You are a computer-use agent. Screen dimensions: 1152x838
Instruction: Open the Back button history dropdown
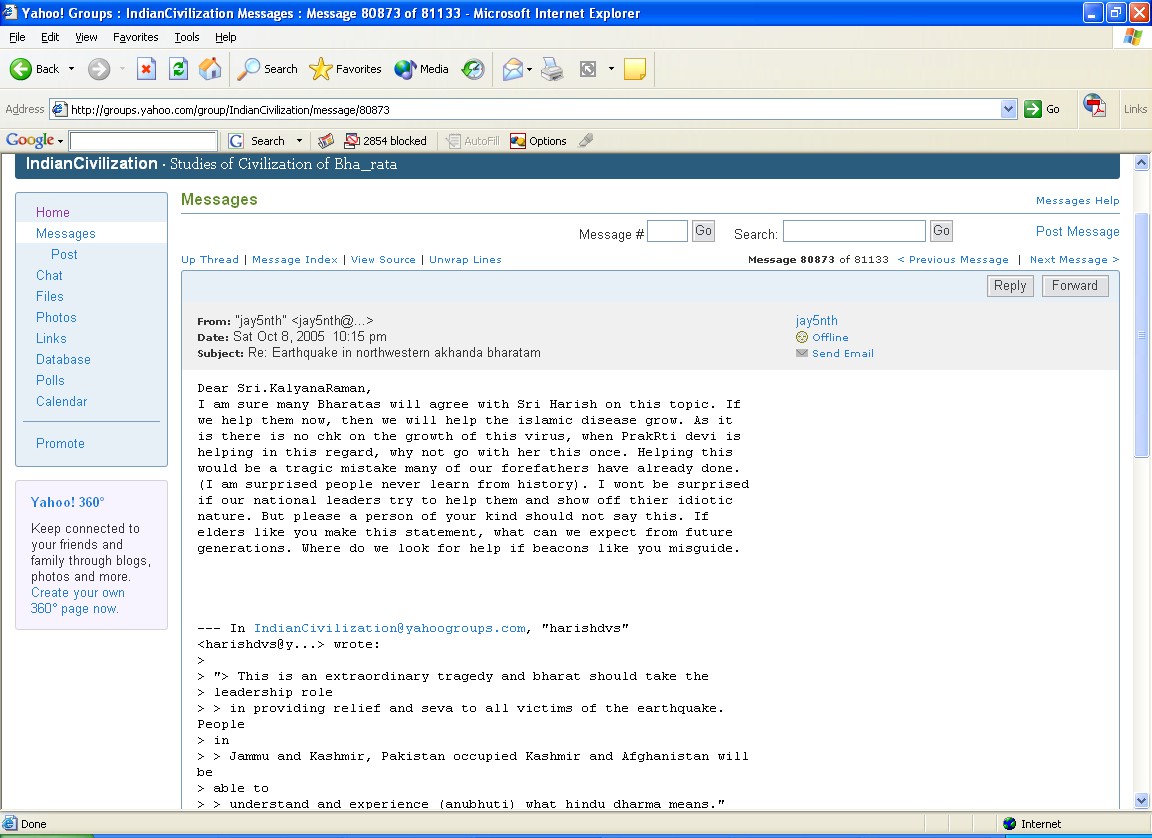point(71,69)
